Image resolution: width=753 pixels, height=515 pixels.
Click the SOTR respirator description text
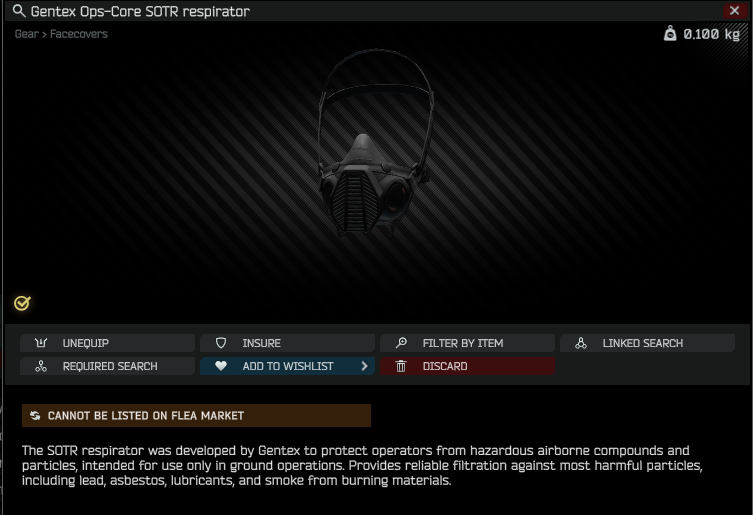(363, 465)
